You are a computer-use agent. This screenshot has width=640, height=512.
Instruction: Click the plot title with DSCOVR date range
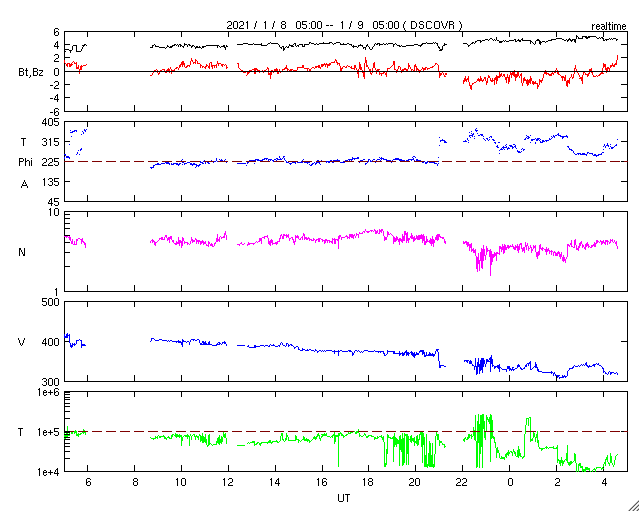[344, 25]
